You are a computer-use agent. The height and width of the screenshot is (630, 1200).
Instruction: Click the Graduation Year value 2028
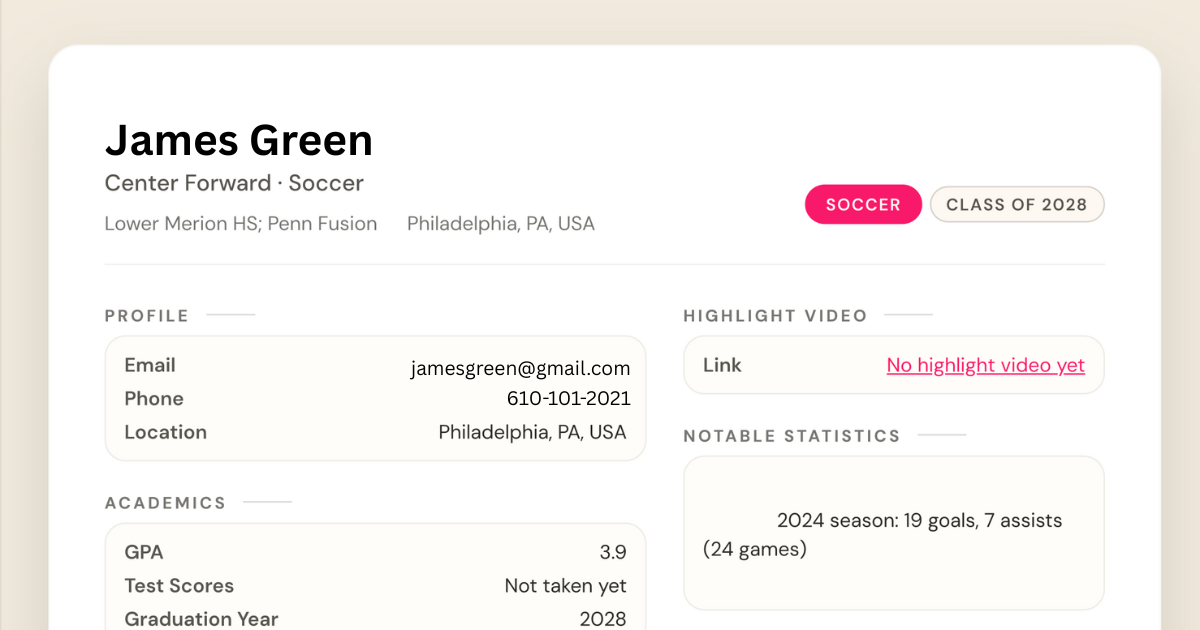point(602,619)
